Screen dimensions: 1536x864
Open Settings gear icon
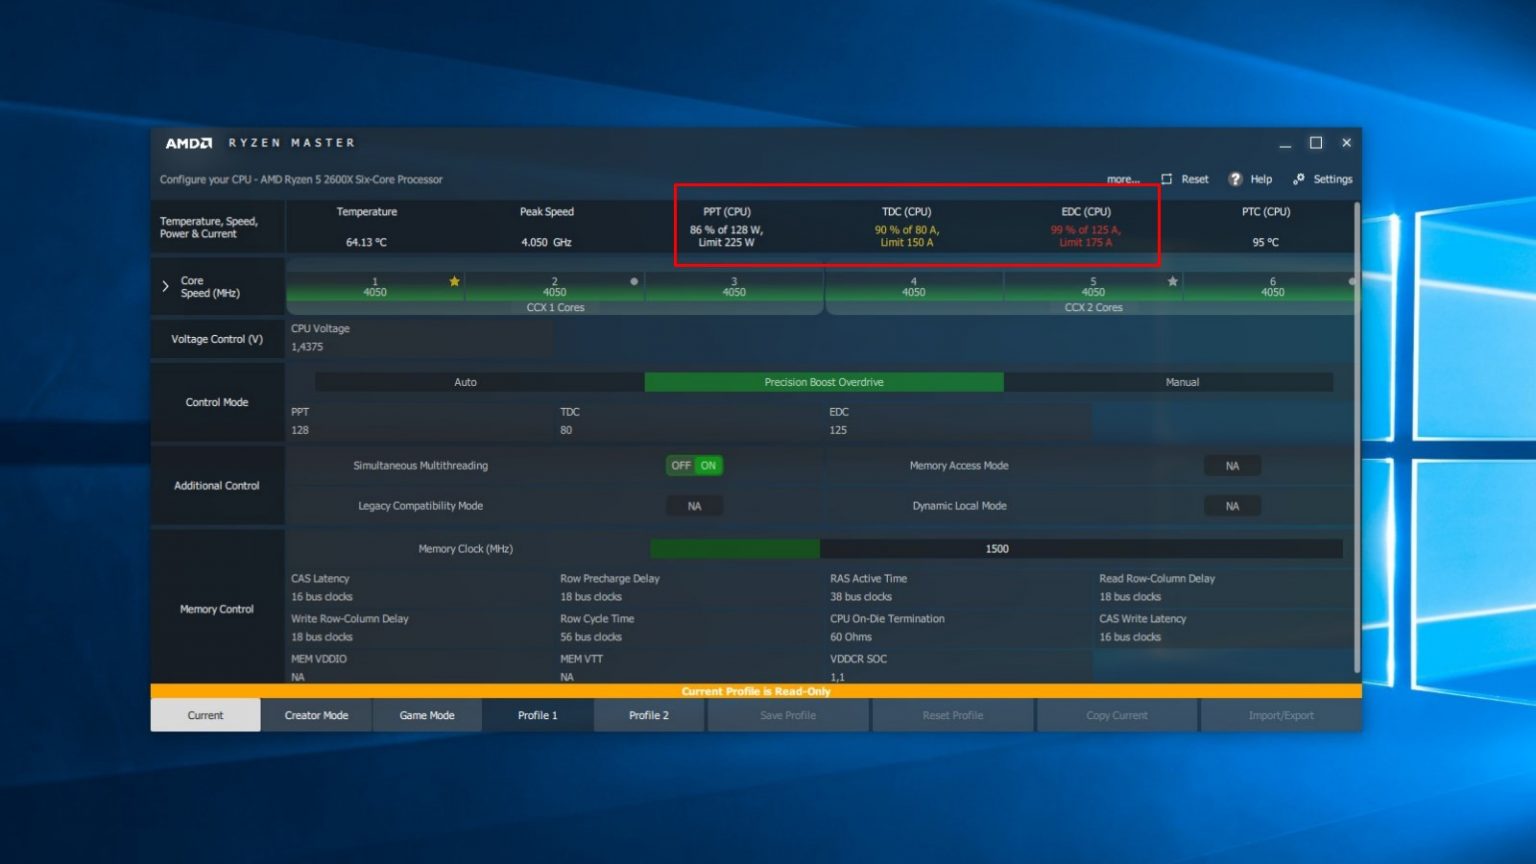coord(1299,179)
